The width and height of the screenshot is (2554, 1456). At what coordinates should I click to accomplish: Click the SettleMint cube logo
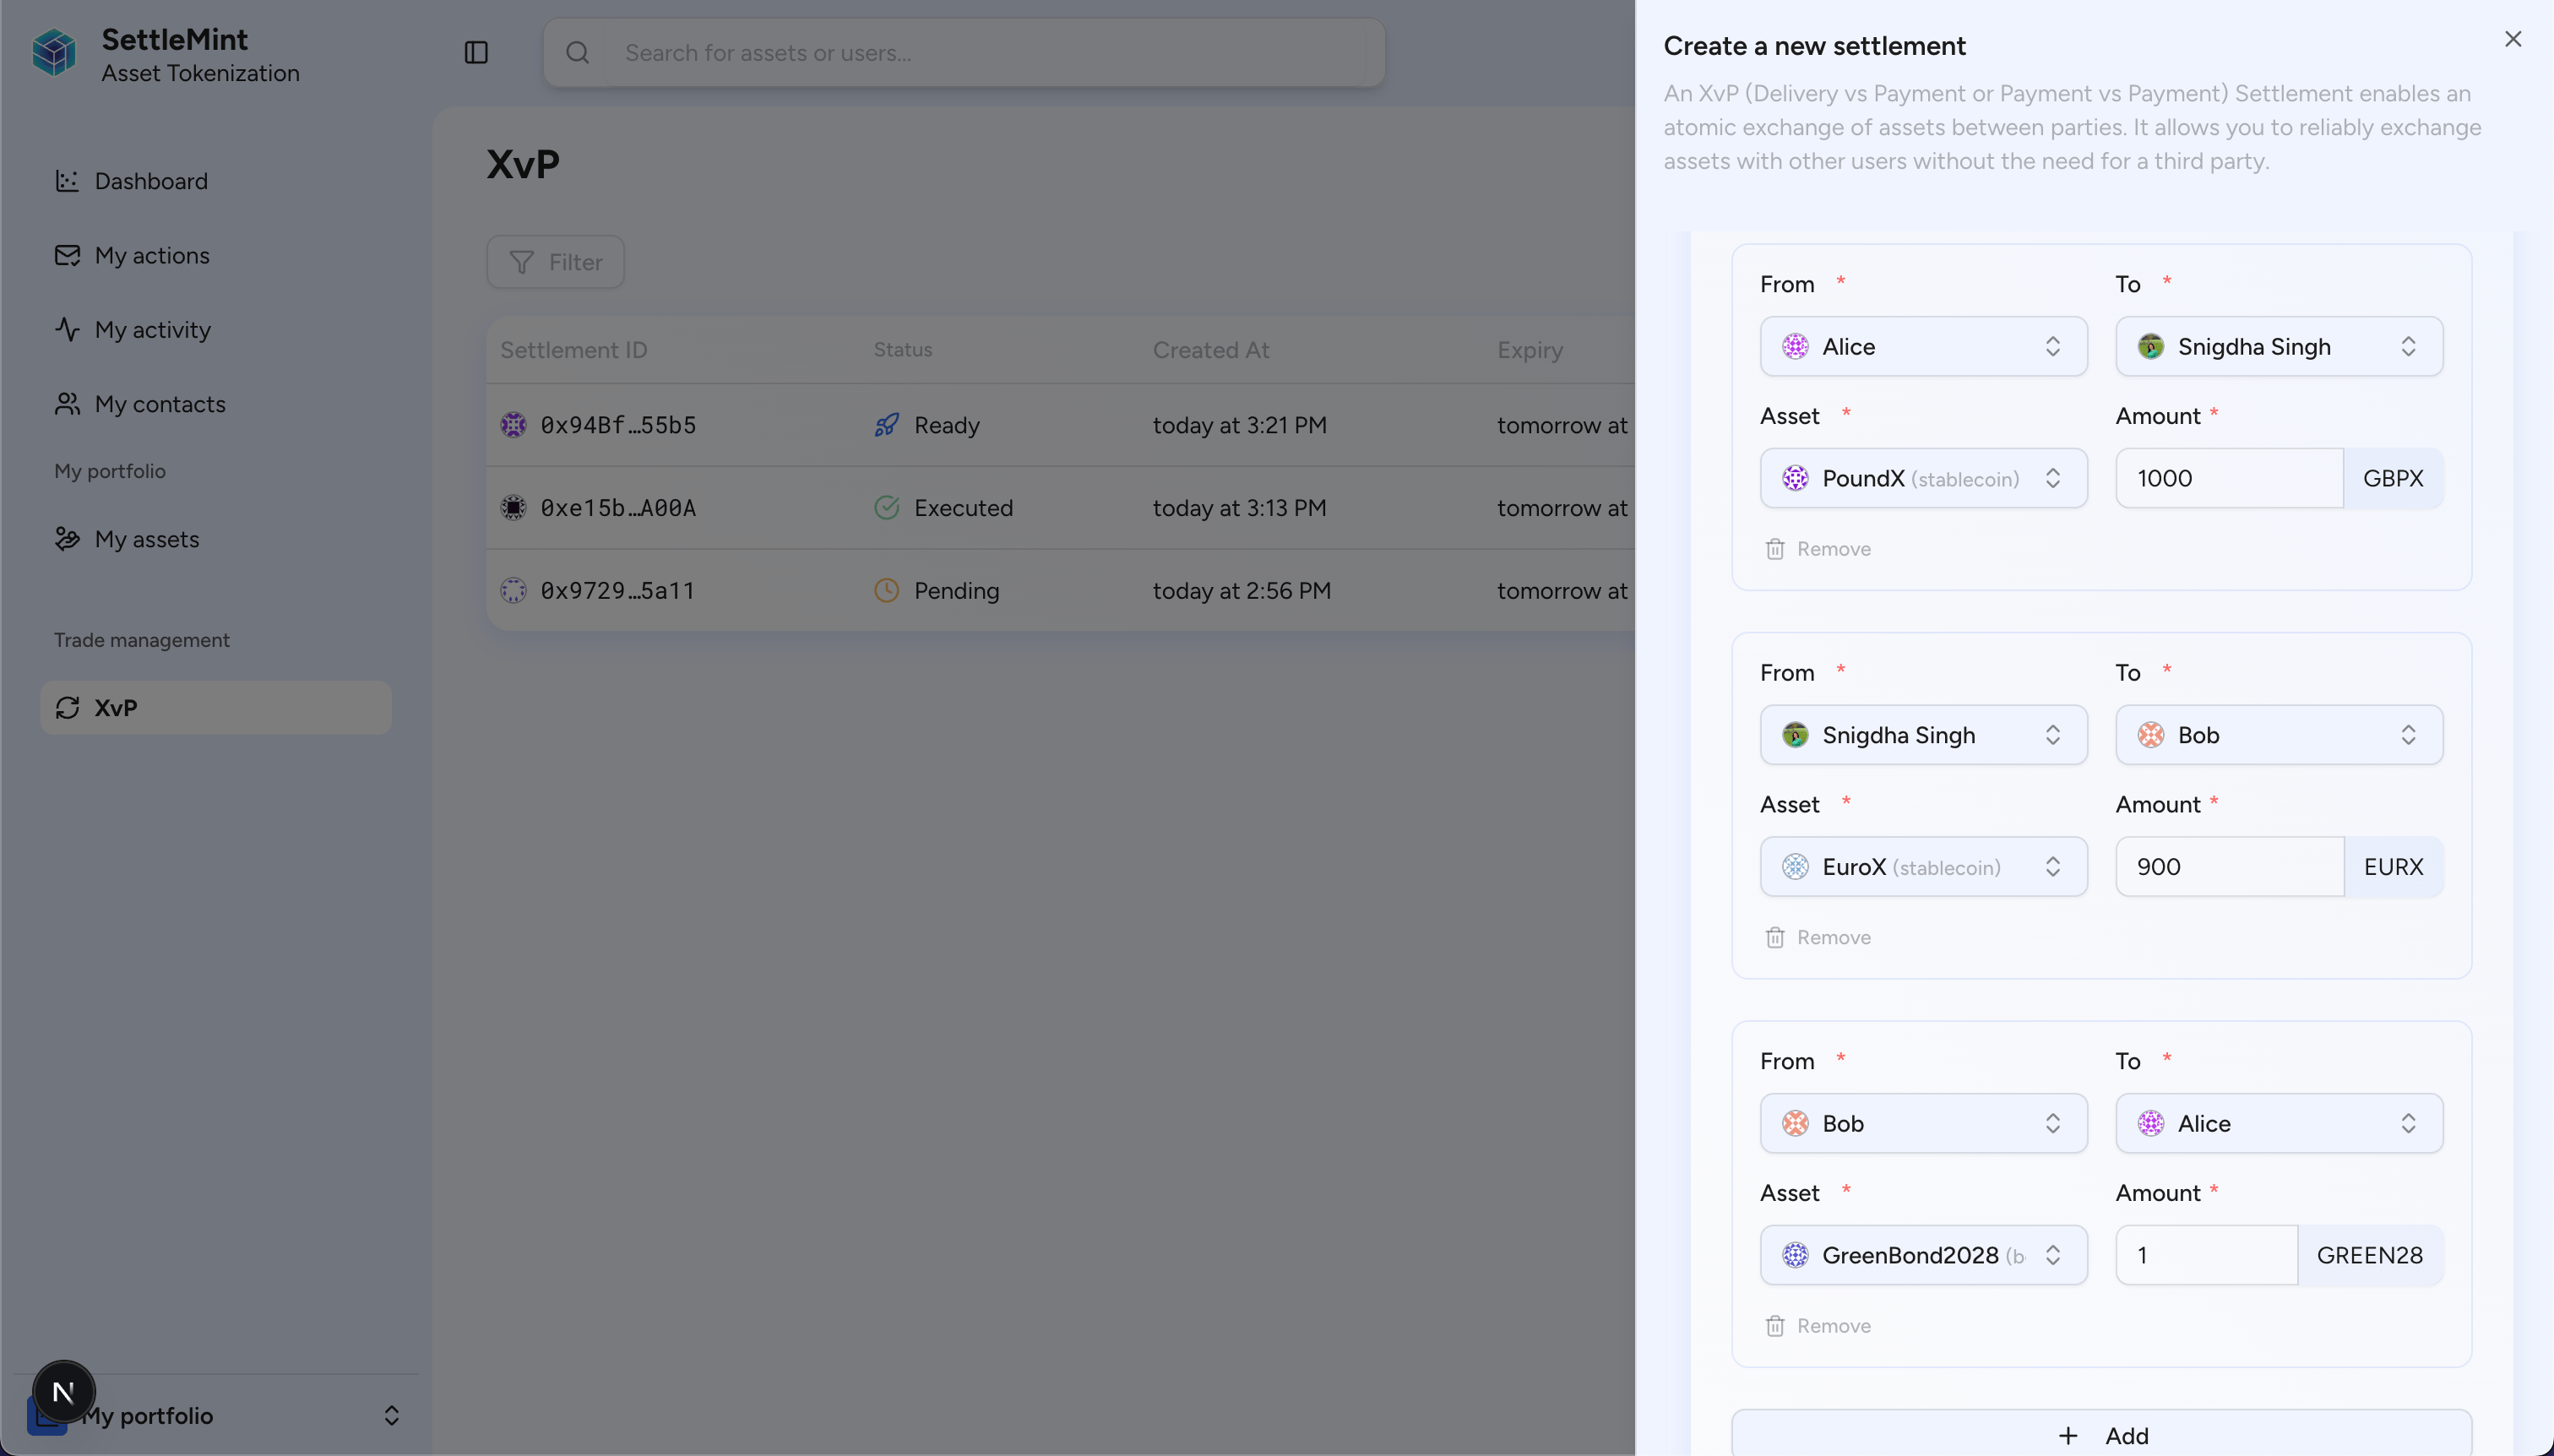(x=54, y=53)
